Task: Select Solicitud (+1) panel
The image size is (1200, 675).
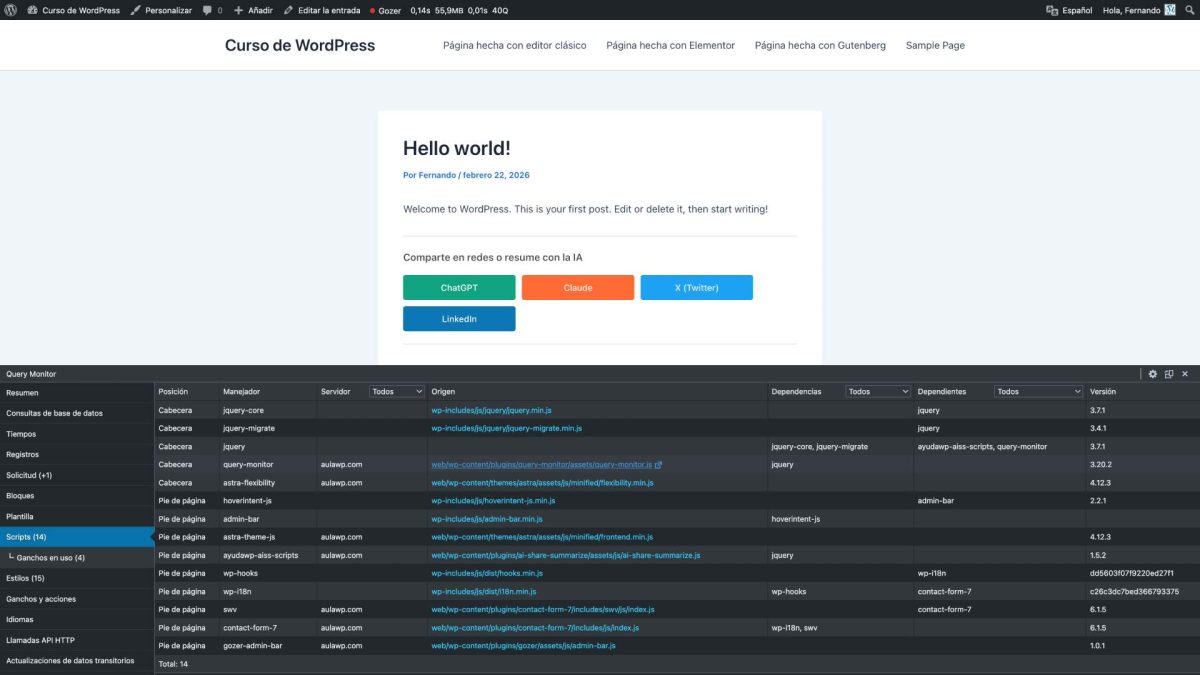Action: click(x=77, y=475)
